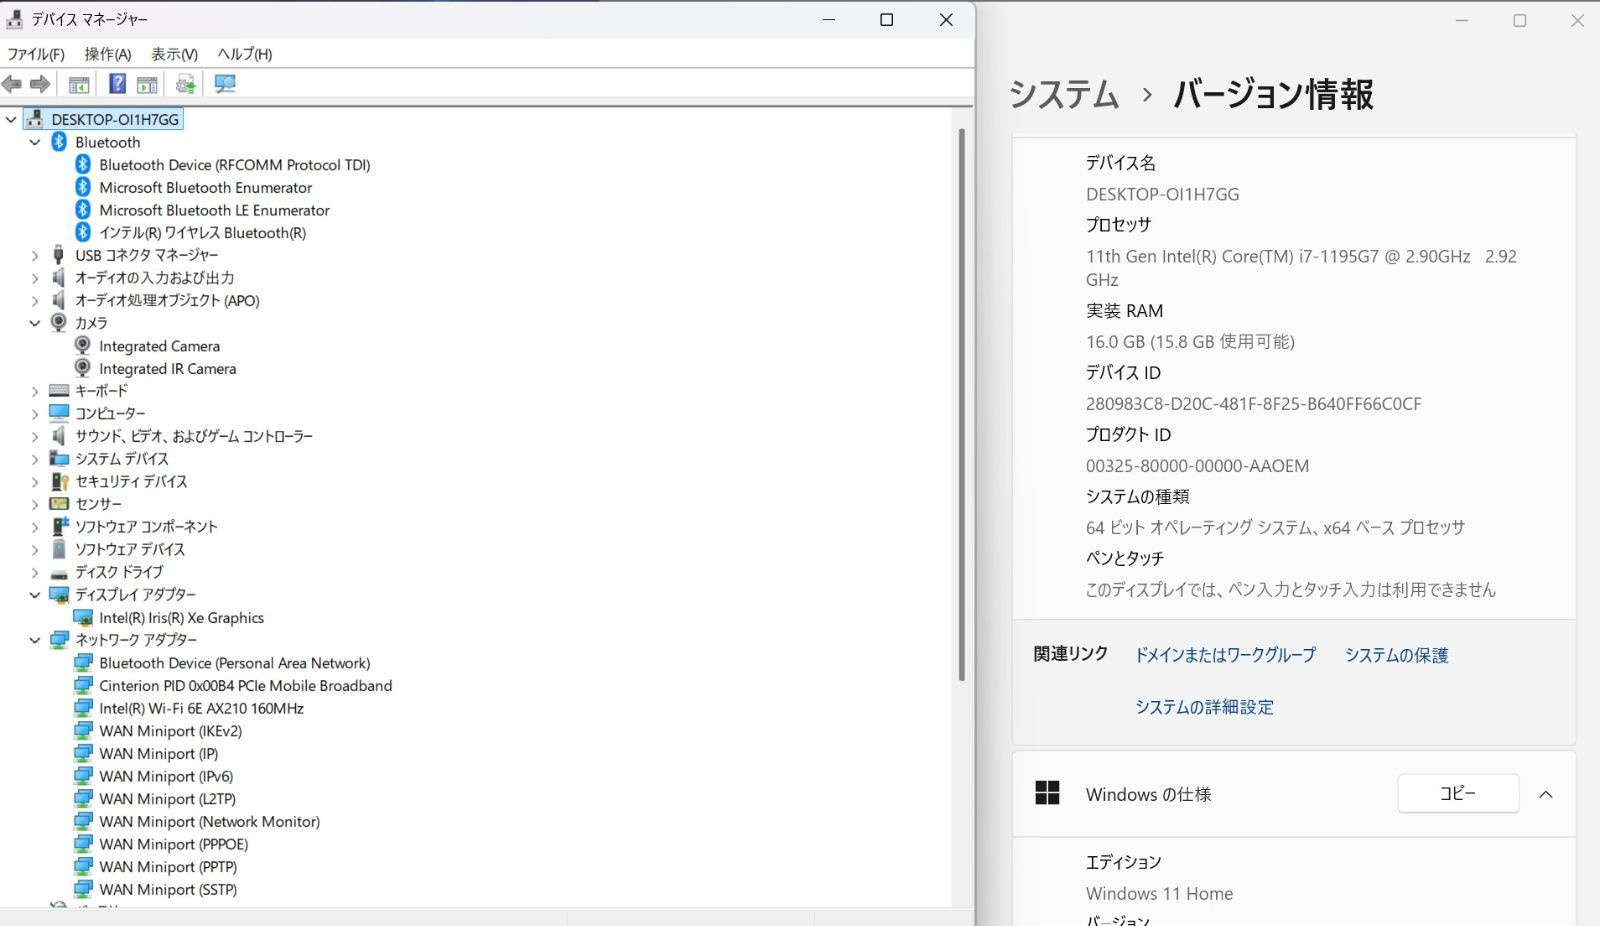Collapse ネットワーク アダプター category
The image size is (1600, 926).
(x=35, y=640)
